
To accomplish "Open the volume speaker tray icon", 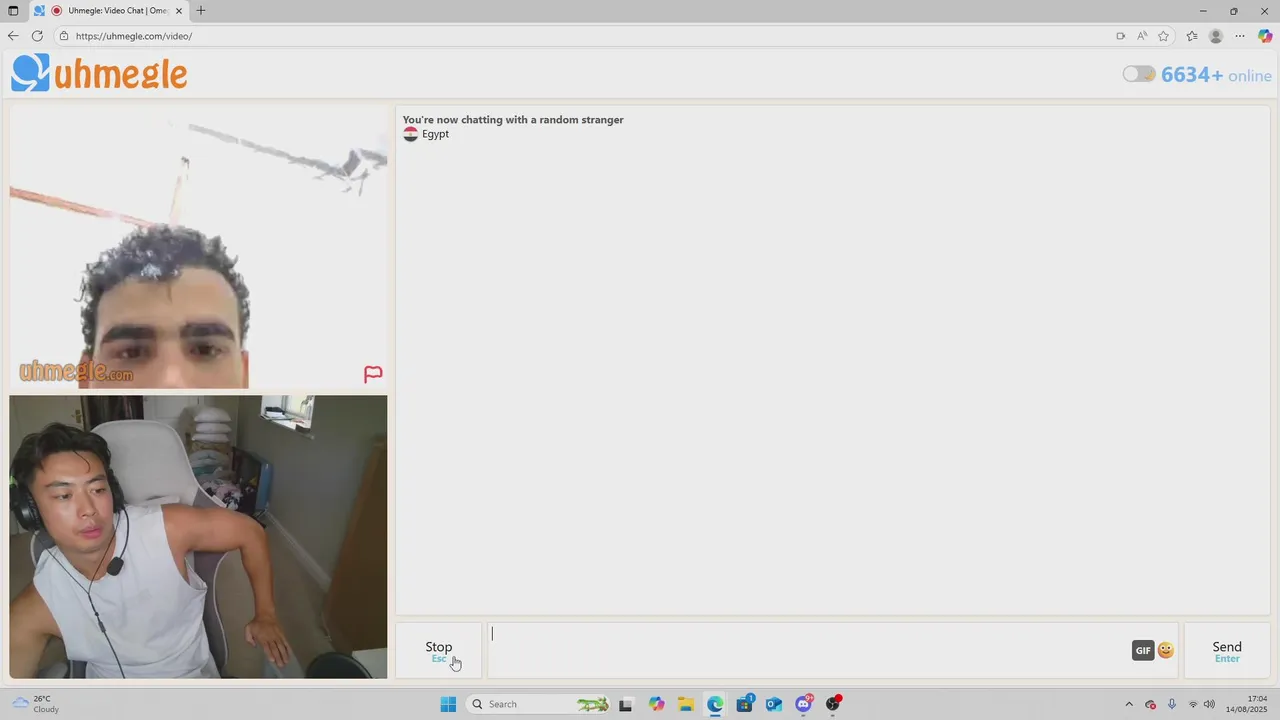I will (x=1210, y=704).
